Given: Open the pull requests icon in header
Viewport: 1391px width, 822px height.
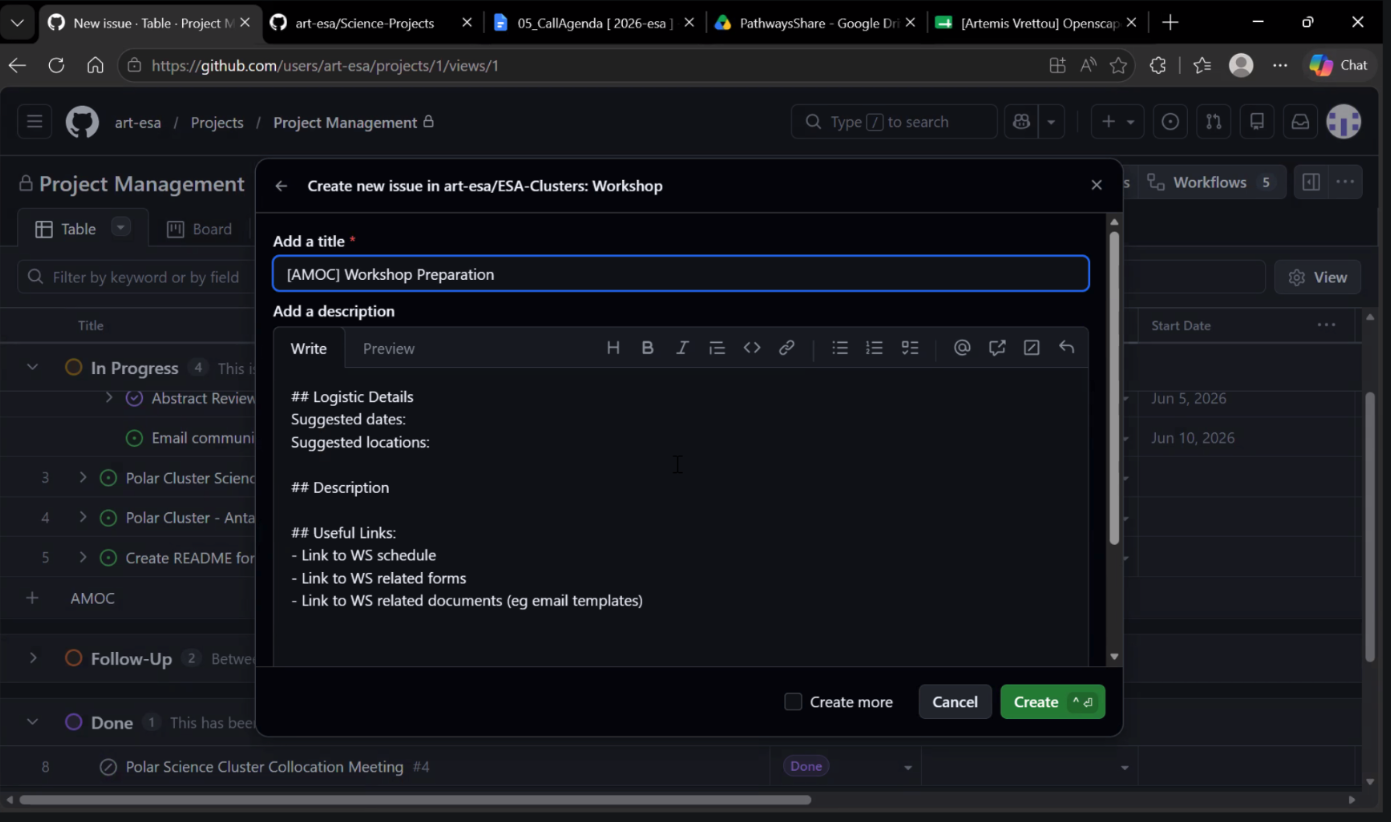Looking at the screenshot, I should [1213, 122].
